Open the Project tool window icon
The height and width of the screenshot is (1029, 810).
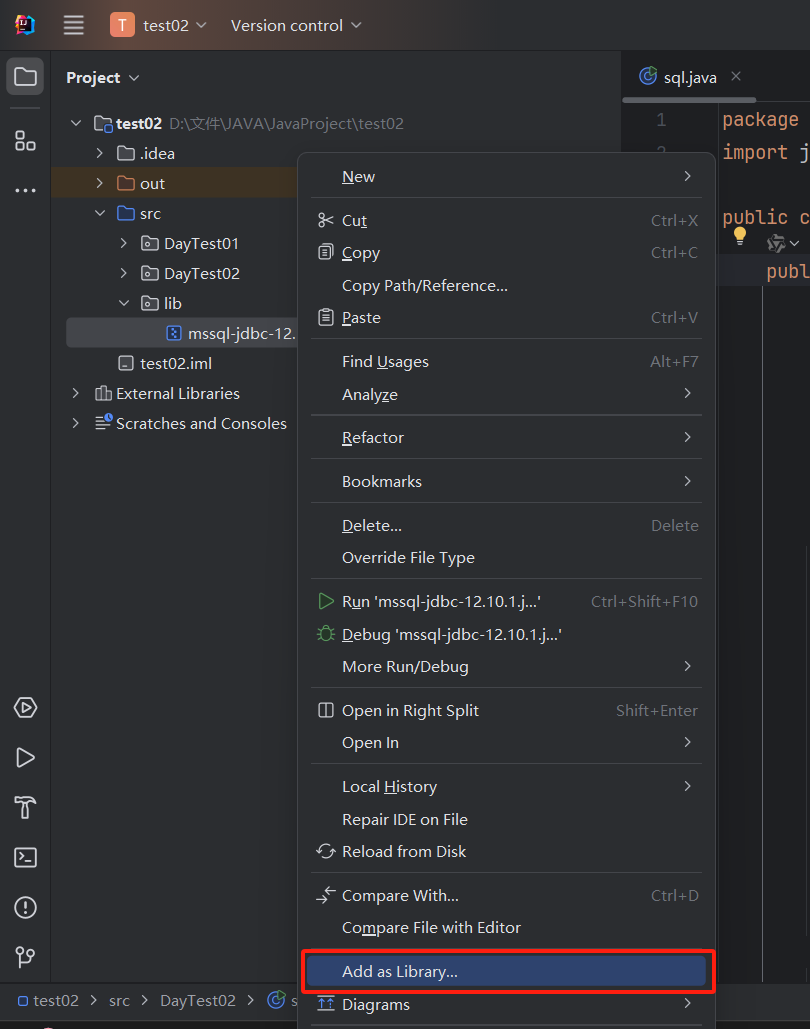coord(24,76)
